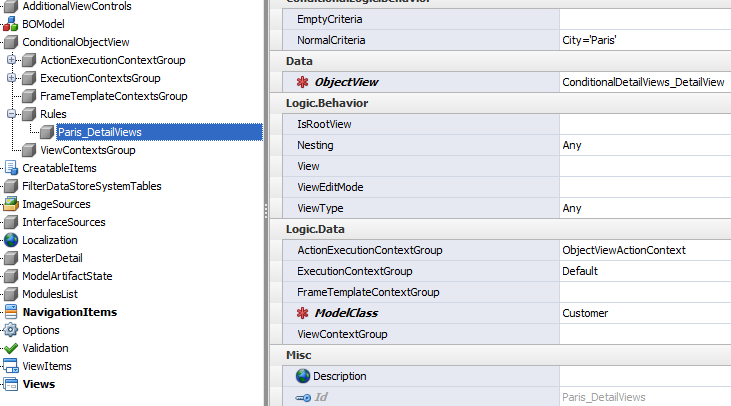Select the Paris_DetailViews rule item
Image resolution: width=731 pixels, height=406 pixels.
(x=99, y=132)
